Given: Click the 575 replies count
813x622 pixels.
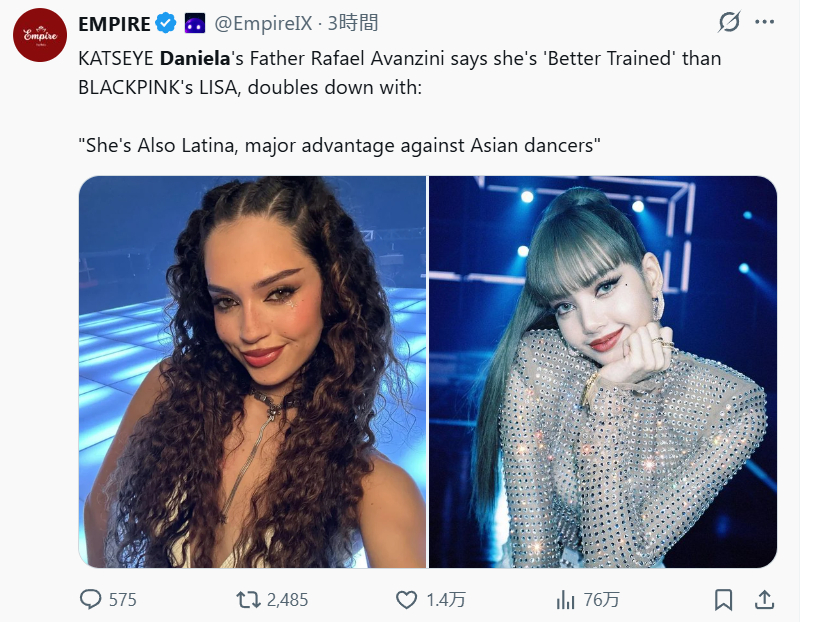Looking at the screenshot, I should tap(122, 600).
